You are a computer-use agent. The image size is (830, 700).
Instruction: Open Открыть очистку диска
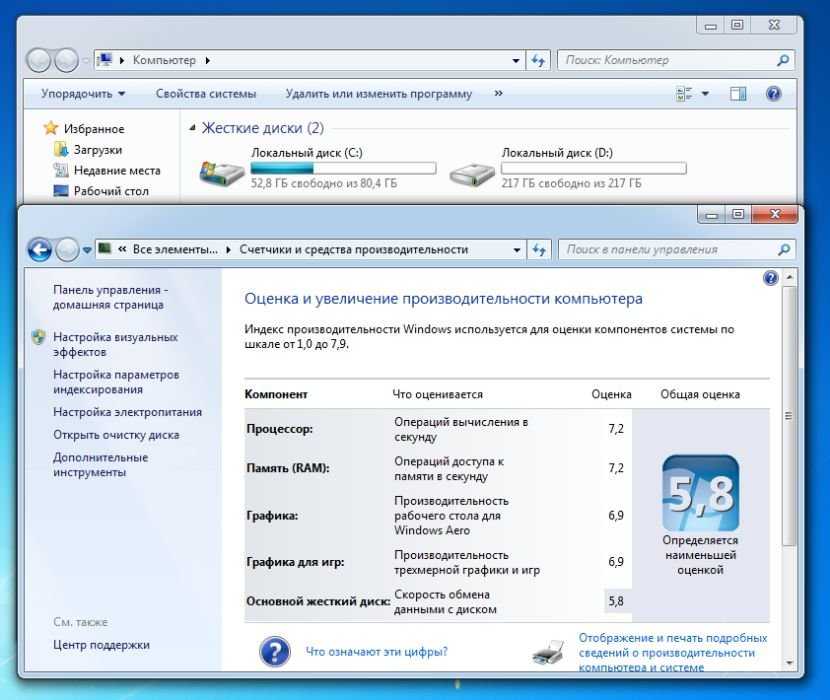coord(116,435)
